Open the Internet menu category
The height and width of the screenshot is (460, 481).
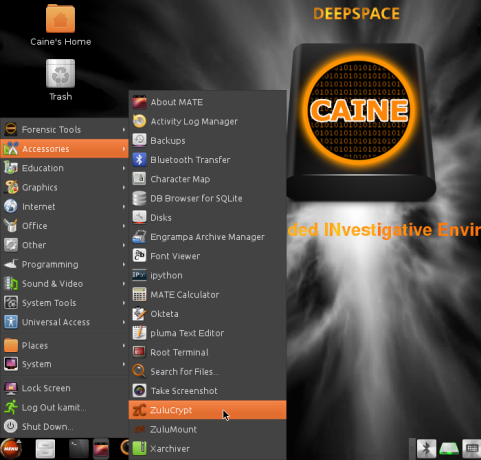65,207
